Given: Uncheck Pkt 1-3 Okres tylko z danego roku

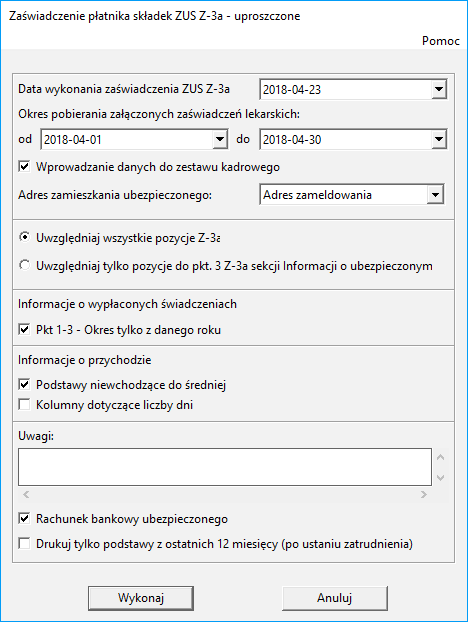Looking at the screenshot, I should (24, 330).
